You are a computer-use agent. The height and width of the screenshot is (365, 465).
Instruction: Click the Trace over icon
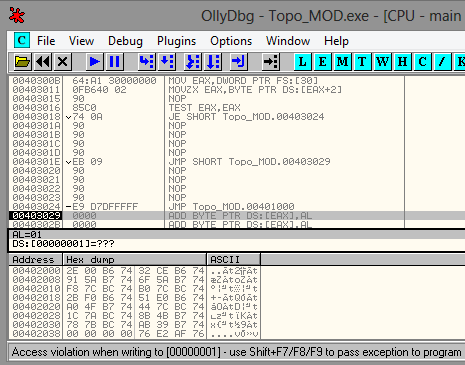(213, 62)
